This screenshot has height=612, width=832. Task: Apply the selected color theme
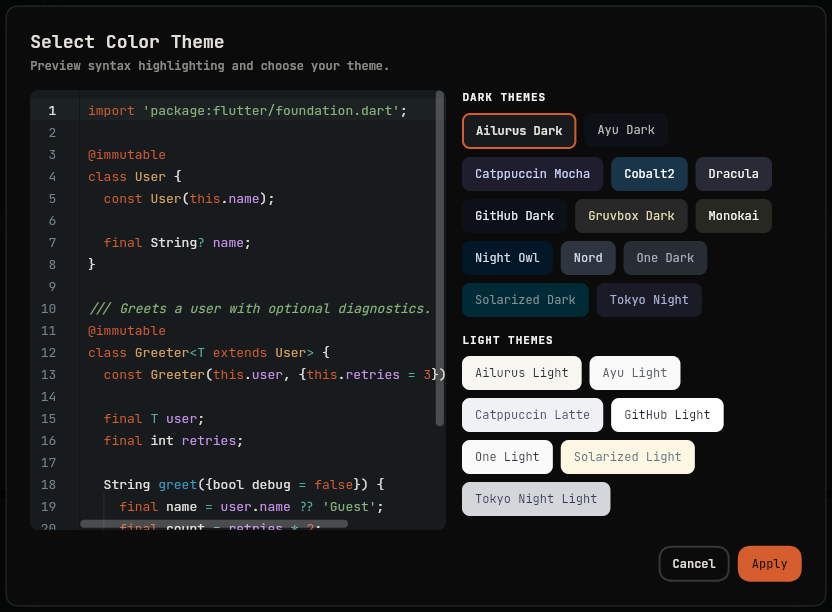tap(769, 564)
